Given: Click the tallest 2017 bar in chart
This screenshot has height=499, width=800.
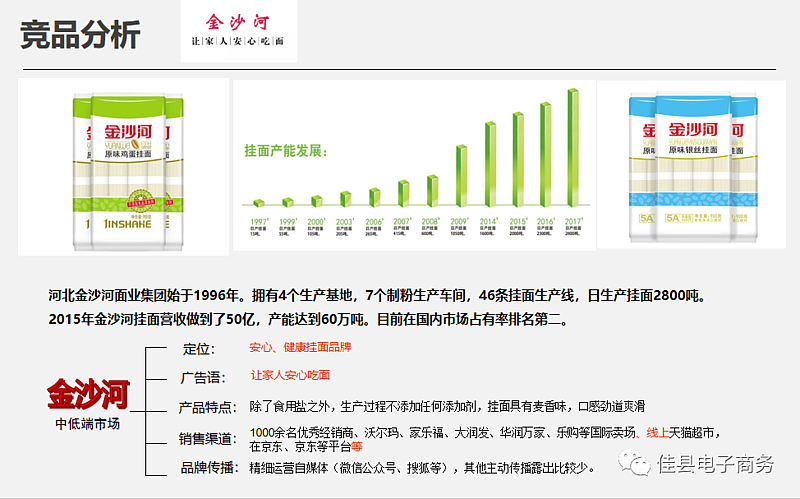Looking at the screenshot, I should pos(573,147).
